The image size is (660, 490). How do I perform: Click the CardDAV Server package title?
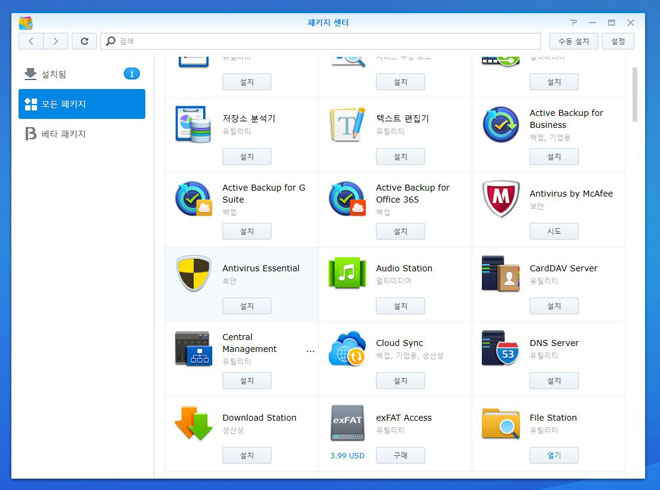click(563, 268)
